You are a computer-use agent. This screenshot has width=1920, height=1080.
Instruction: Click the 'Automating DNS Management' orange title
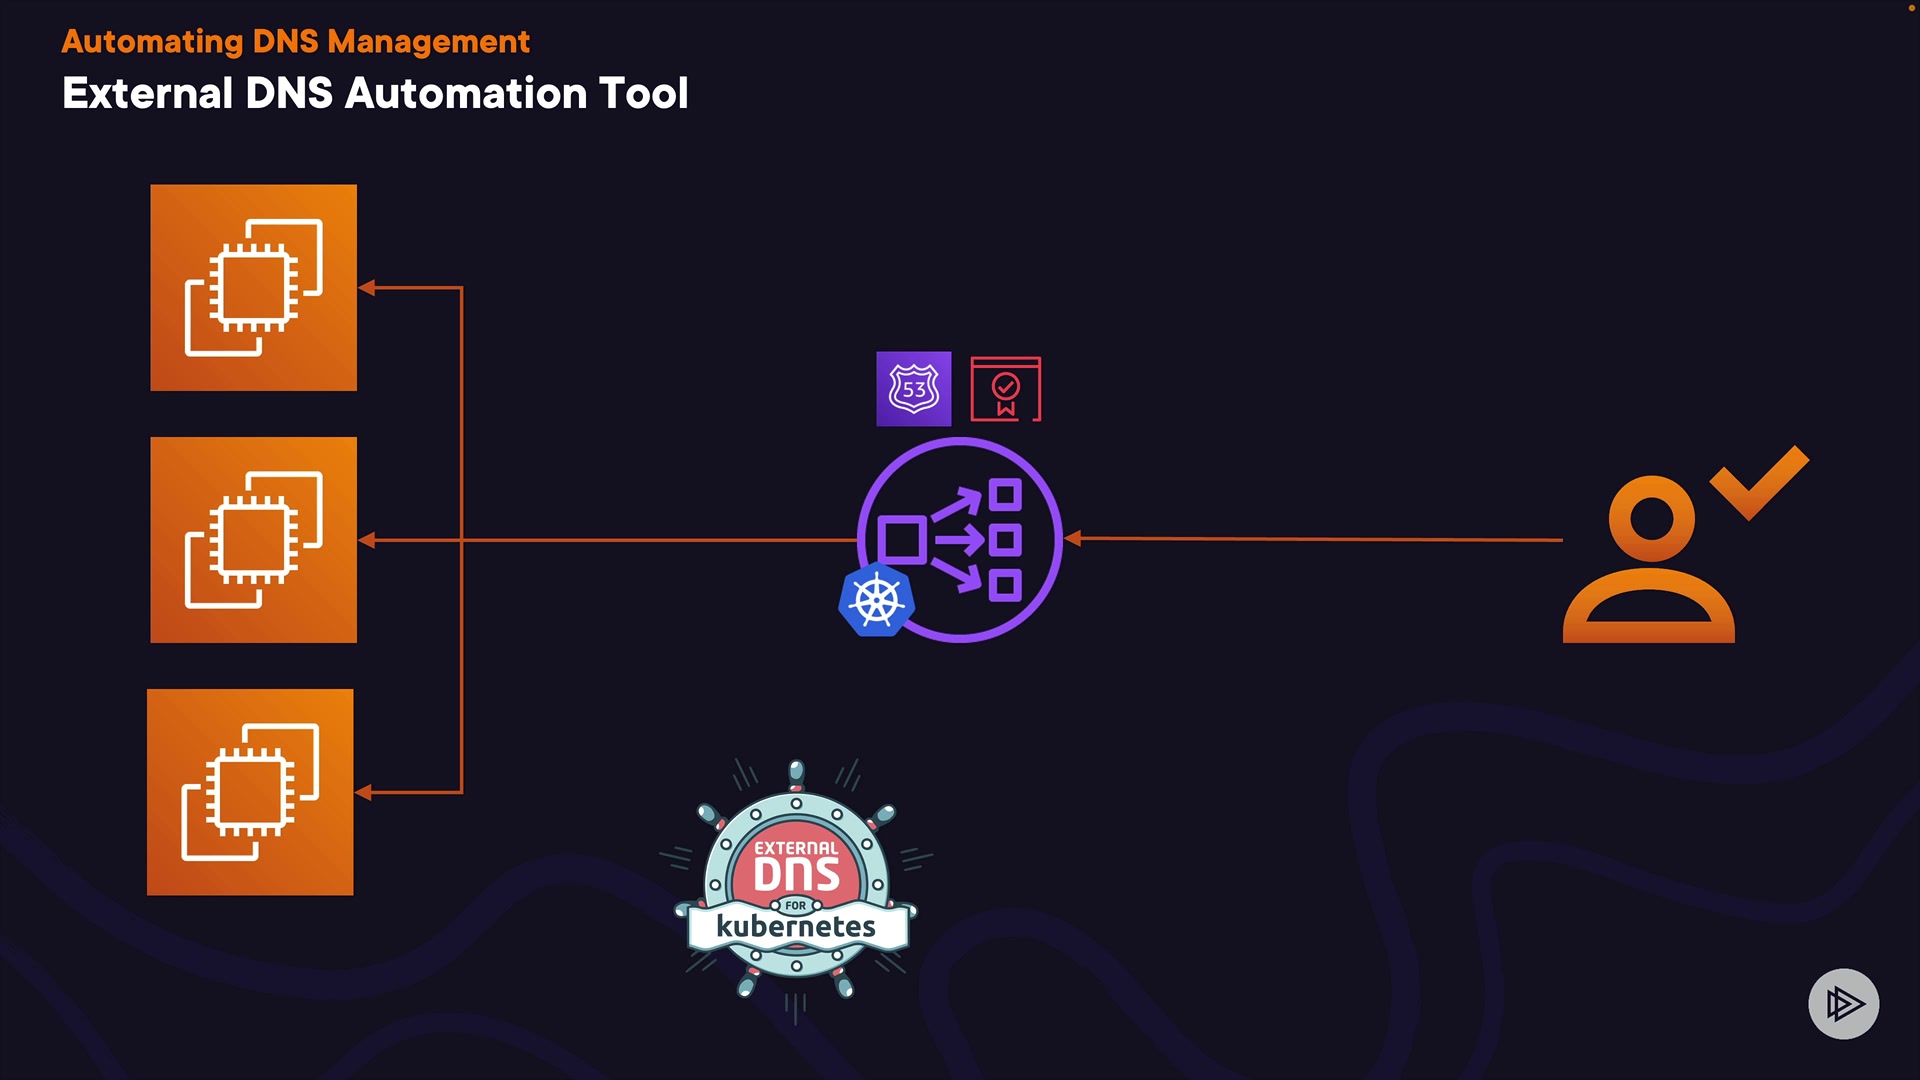[295, 41]
